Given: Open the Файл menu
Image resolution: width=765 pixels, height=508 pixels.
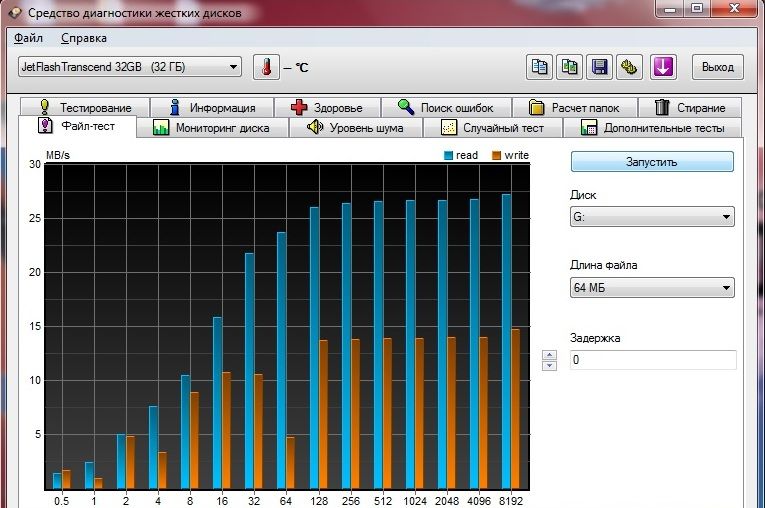Looking at the screenshot, I should (29, 38).
